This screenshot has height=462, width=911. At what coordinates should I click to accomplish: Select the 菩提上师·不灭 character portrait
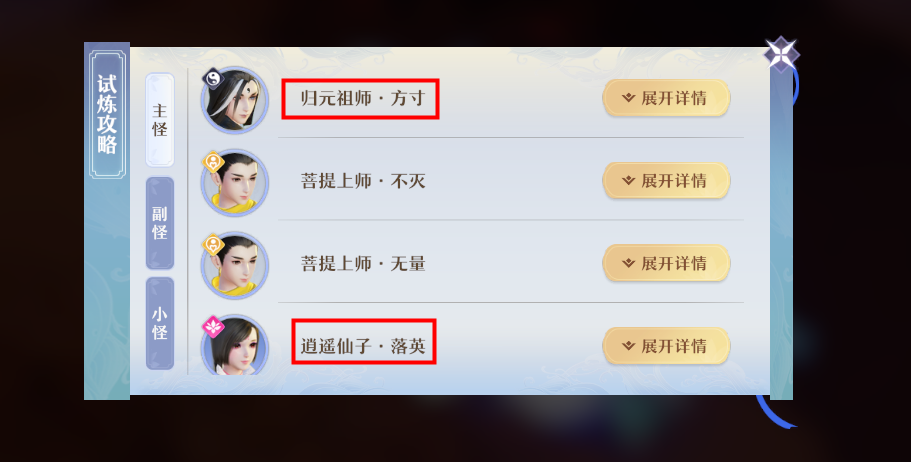tap(235, 182)
